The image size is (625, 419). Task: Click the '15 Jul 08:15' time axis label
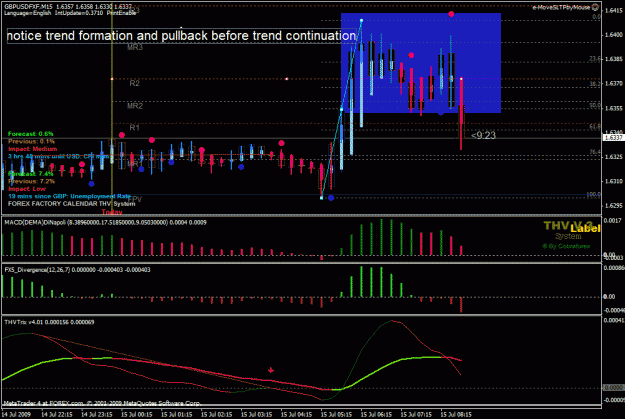(456, 415)
